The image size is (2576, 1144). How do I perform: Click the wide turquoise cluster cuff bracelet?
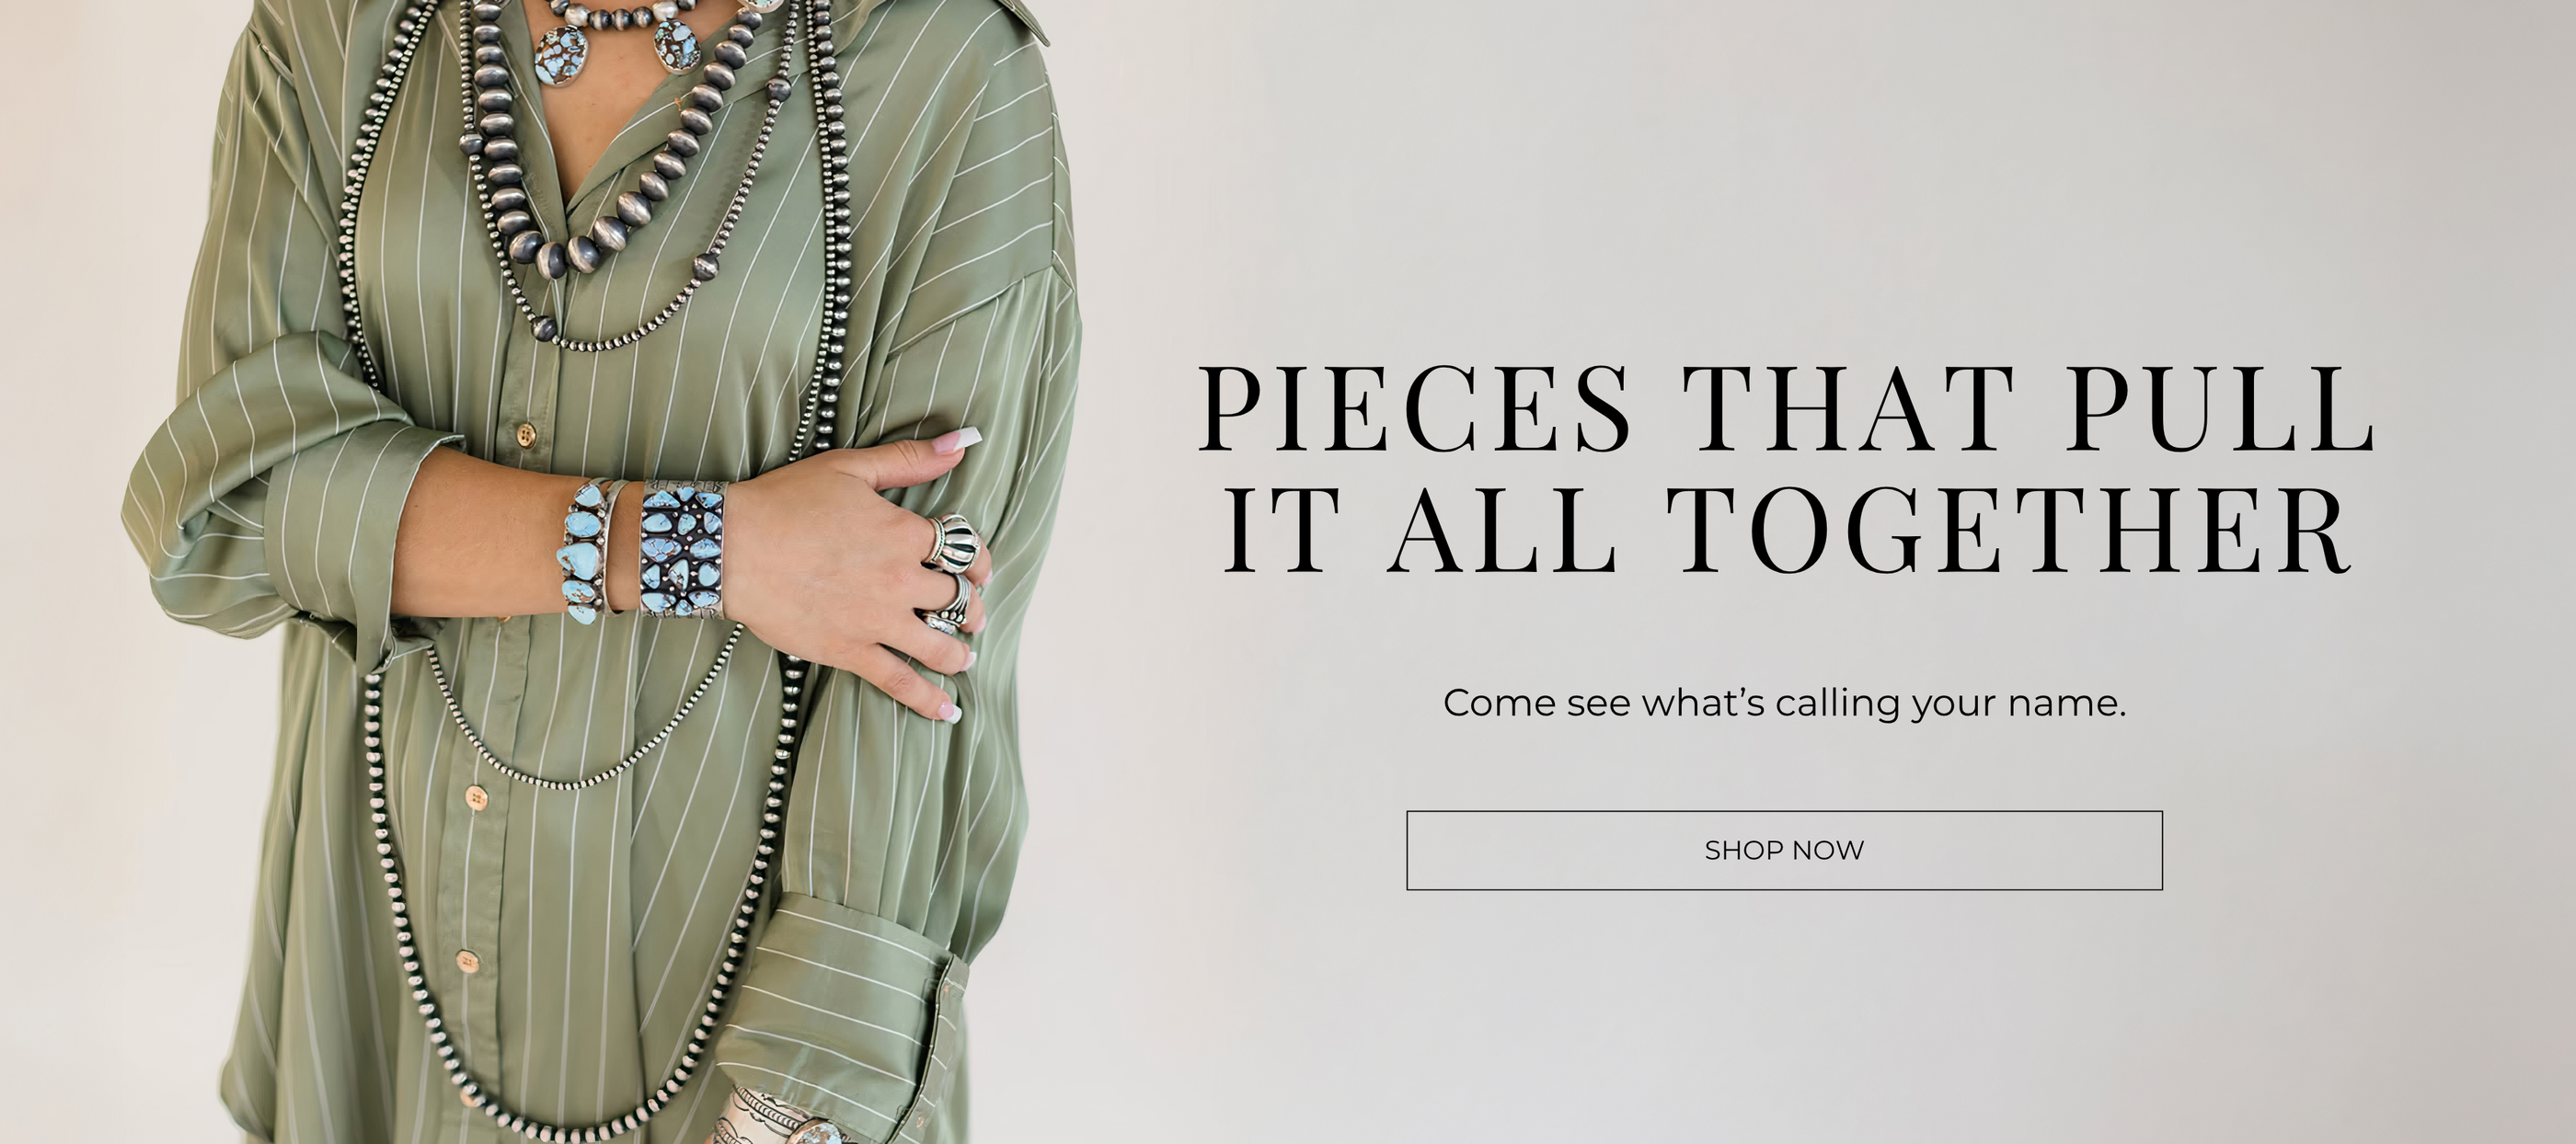682,551
